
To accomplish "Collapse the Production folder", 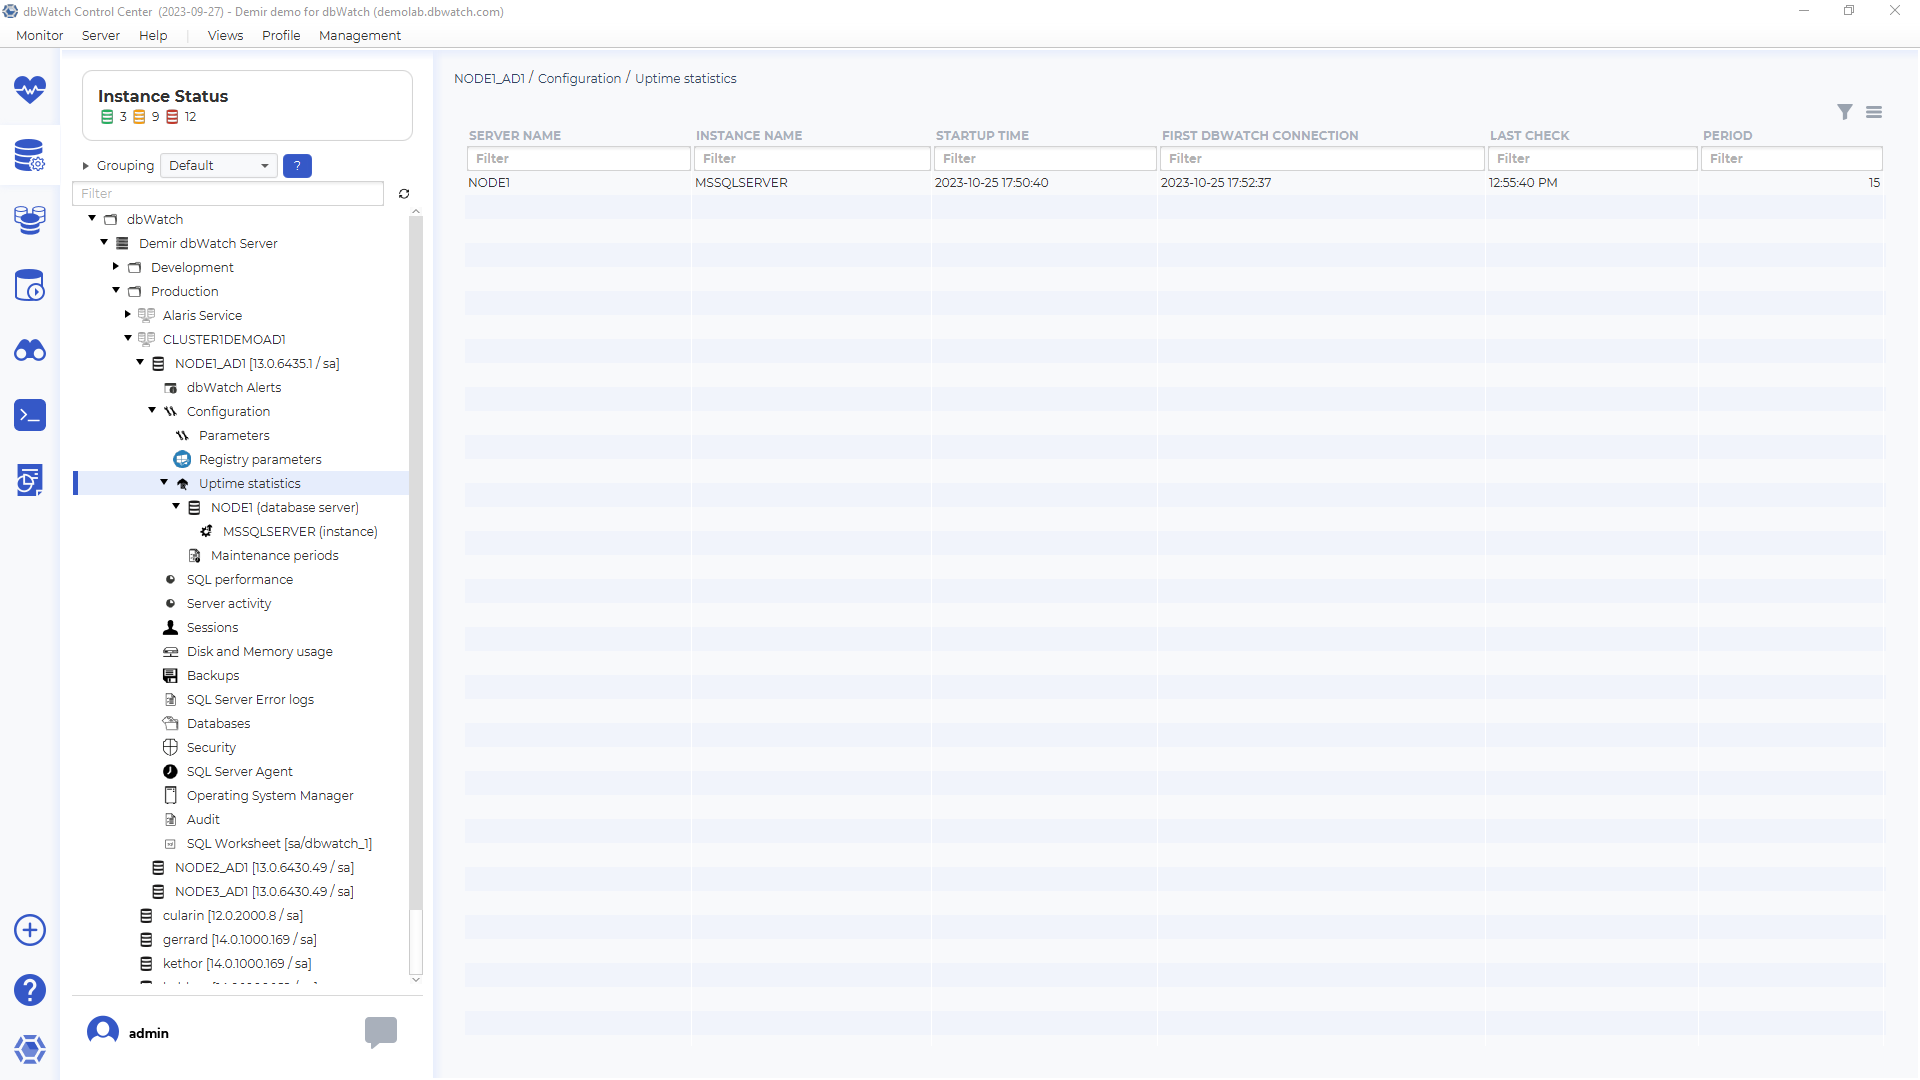I will pyautogui.click(x=116, y=291).
